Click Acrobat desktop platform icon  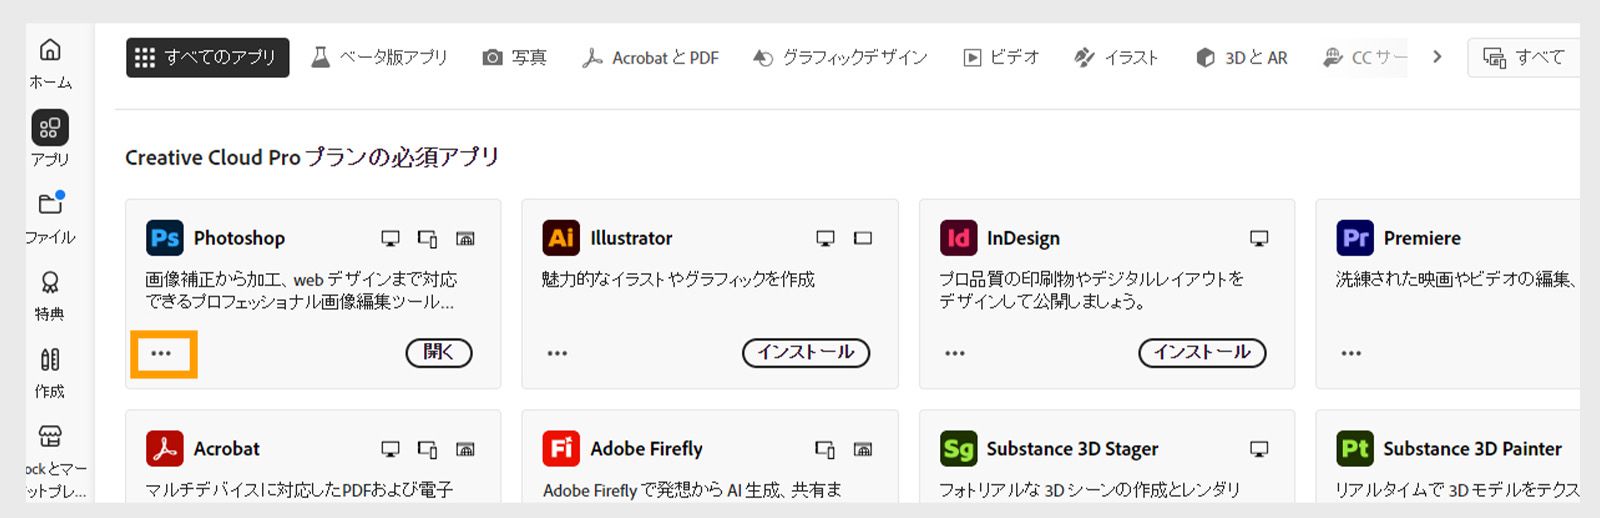(390, 449)
